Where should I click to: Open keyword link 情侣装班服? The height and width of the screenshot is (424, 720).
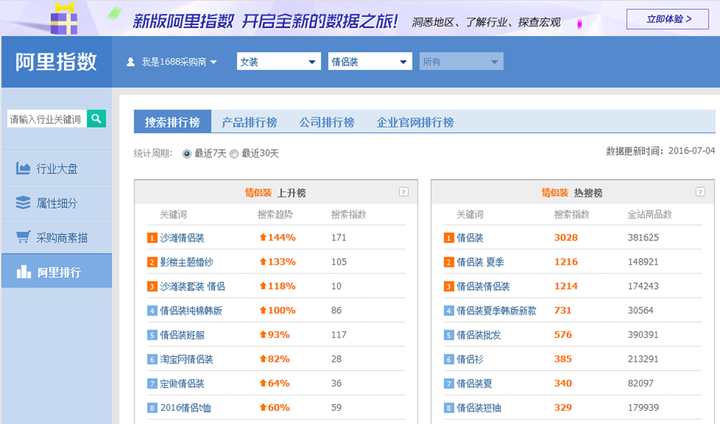182,335
